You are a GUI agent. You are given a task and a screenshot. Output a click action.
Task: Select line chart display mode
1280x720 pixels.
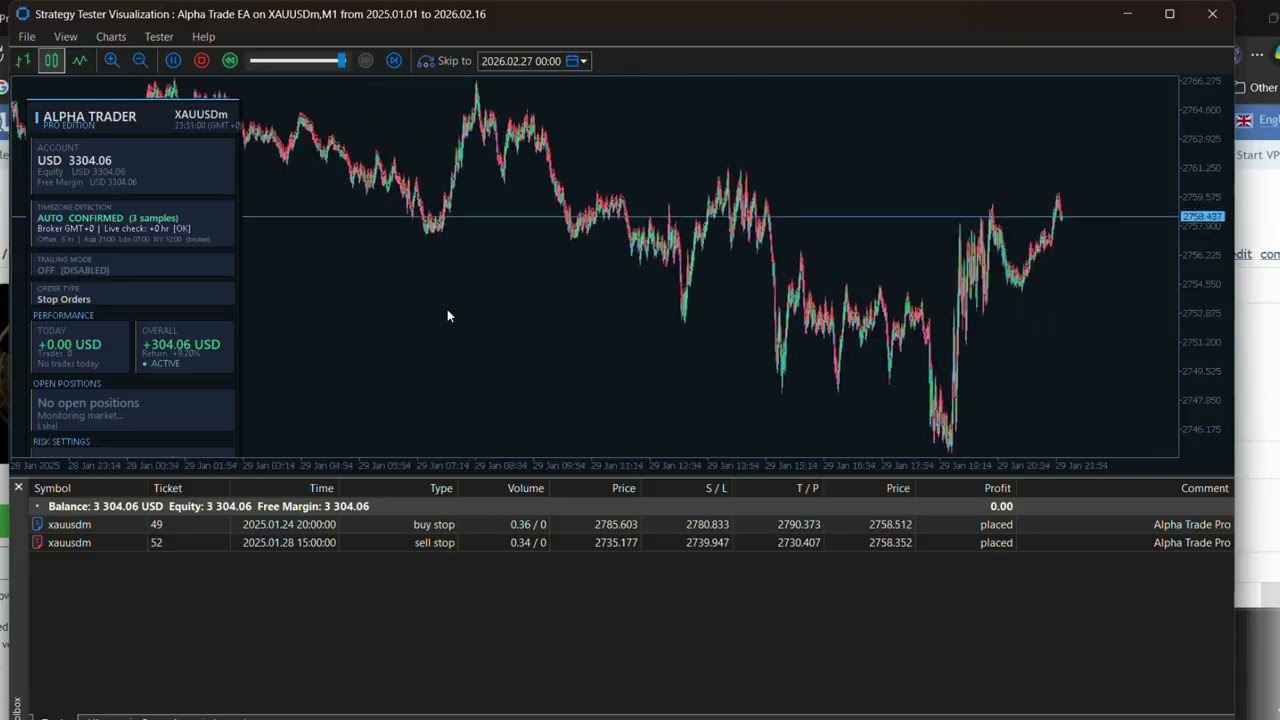coord(79,61)
